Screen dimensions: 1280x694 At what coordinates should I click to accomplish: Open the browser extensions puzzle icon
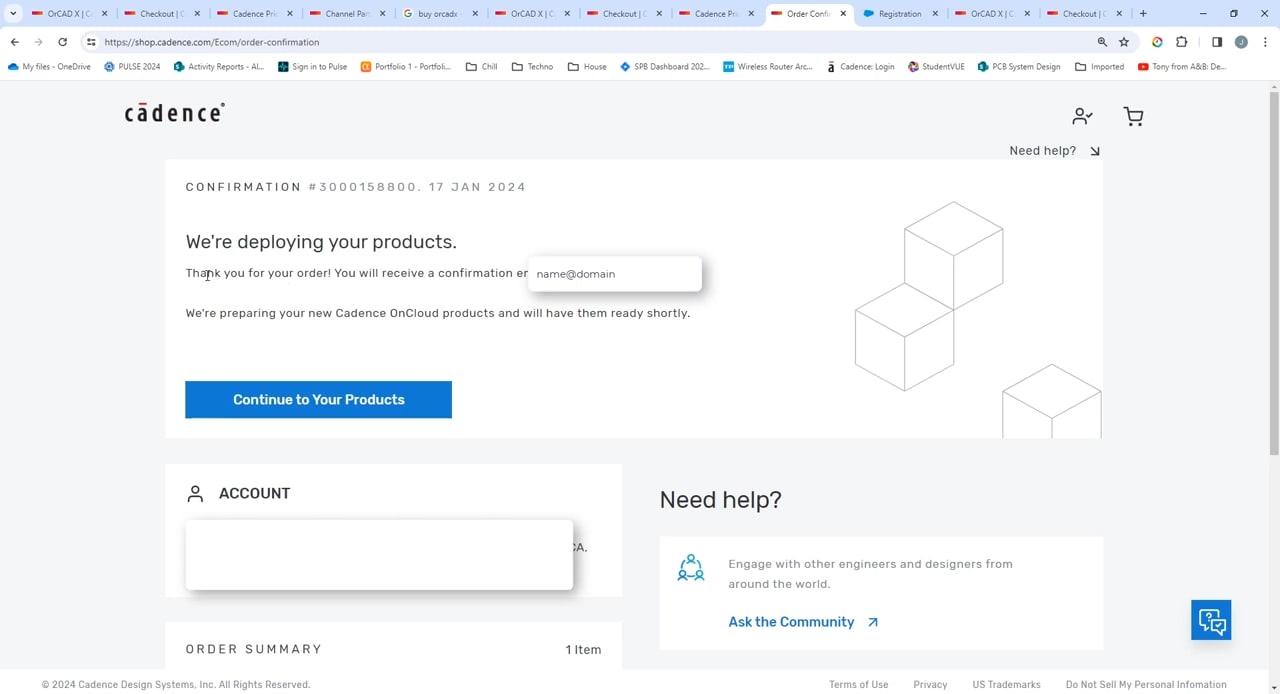(1181, 42)
